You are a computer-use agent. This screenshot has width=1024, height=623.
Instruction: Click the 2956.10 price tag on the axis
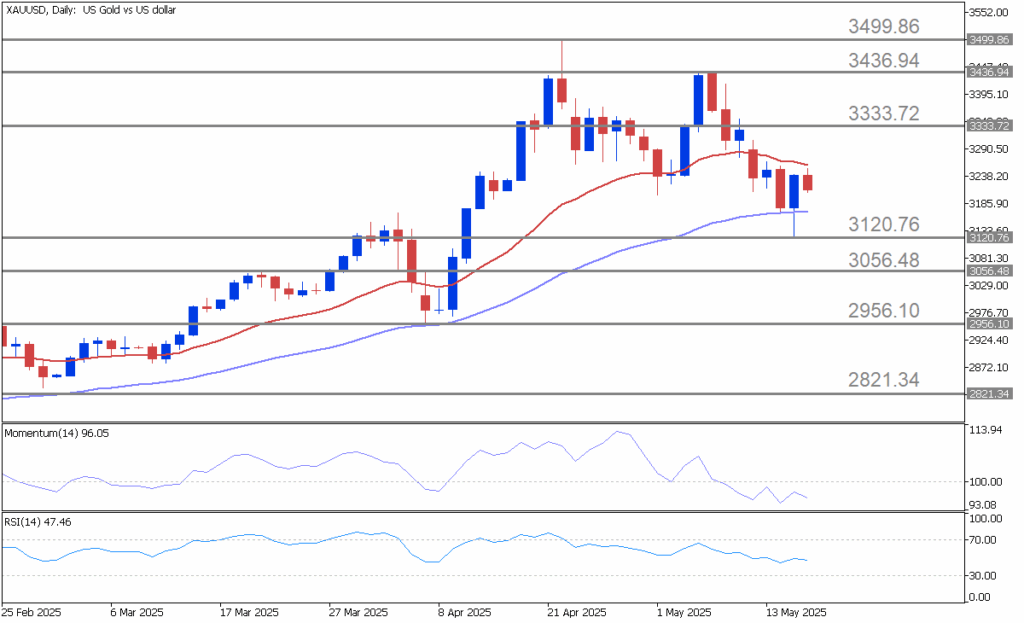pos(989,324)
